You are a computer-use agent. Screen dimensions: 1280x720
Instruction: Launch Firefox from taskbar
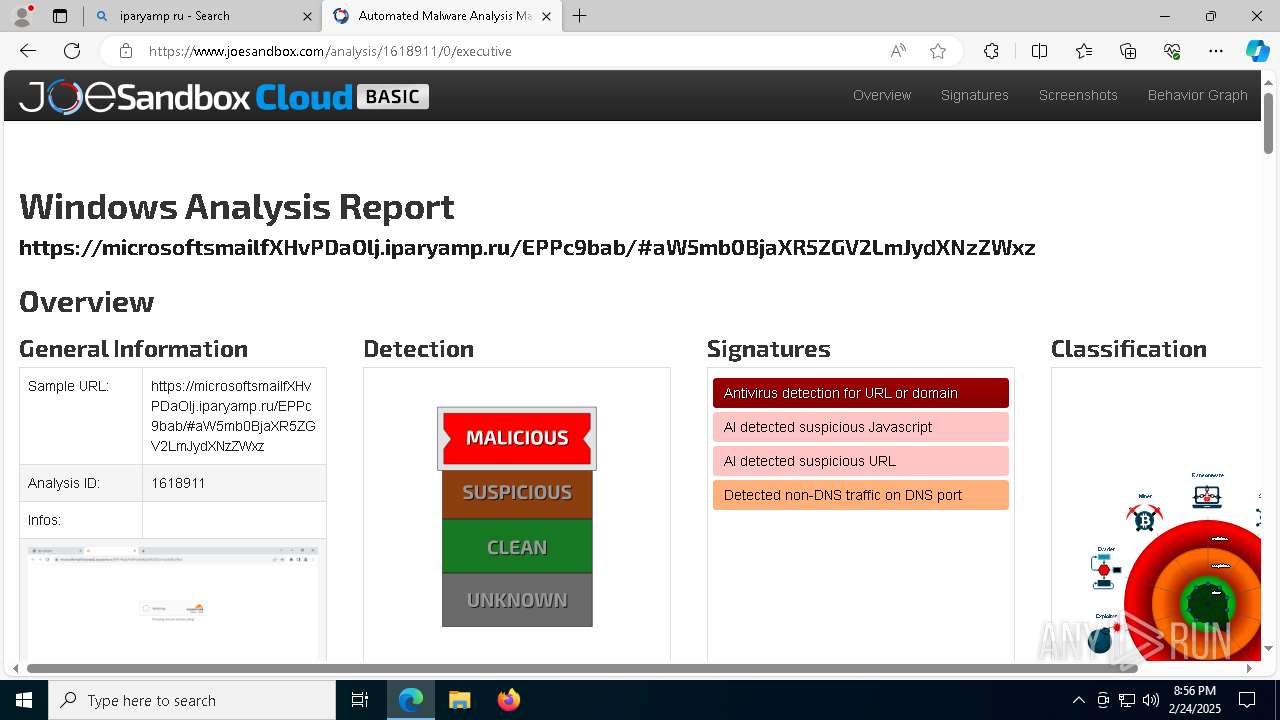[x=508, y=700]
